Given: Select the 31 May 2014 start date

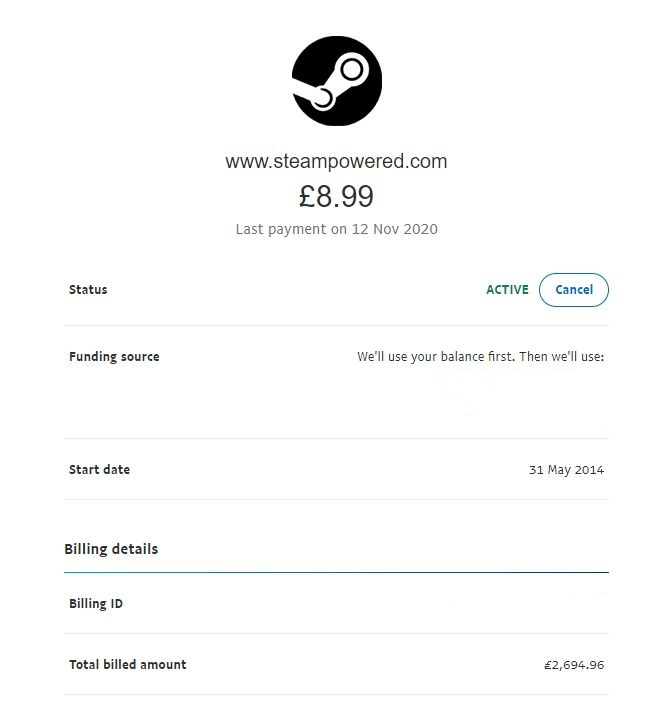Looking at the screenshot, I should click(566, 470).
